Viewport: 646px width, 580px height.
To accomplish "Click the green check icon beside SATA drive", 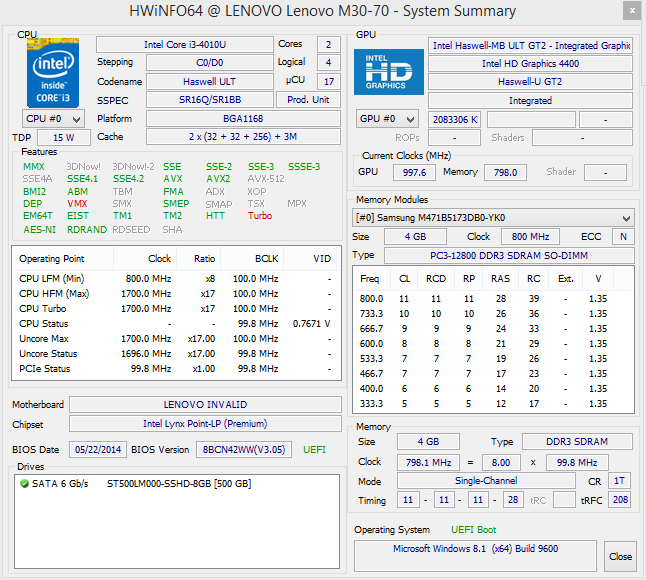I will [x=24, y=484].
